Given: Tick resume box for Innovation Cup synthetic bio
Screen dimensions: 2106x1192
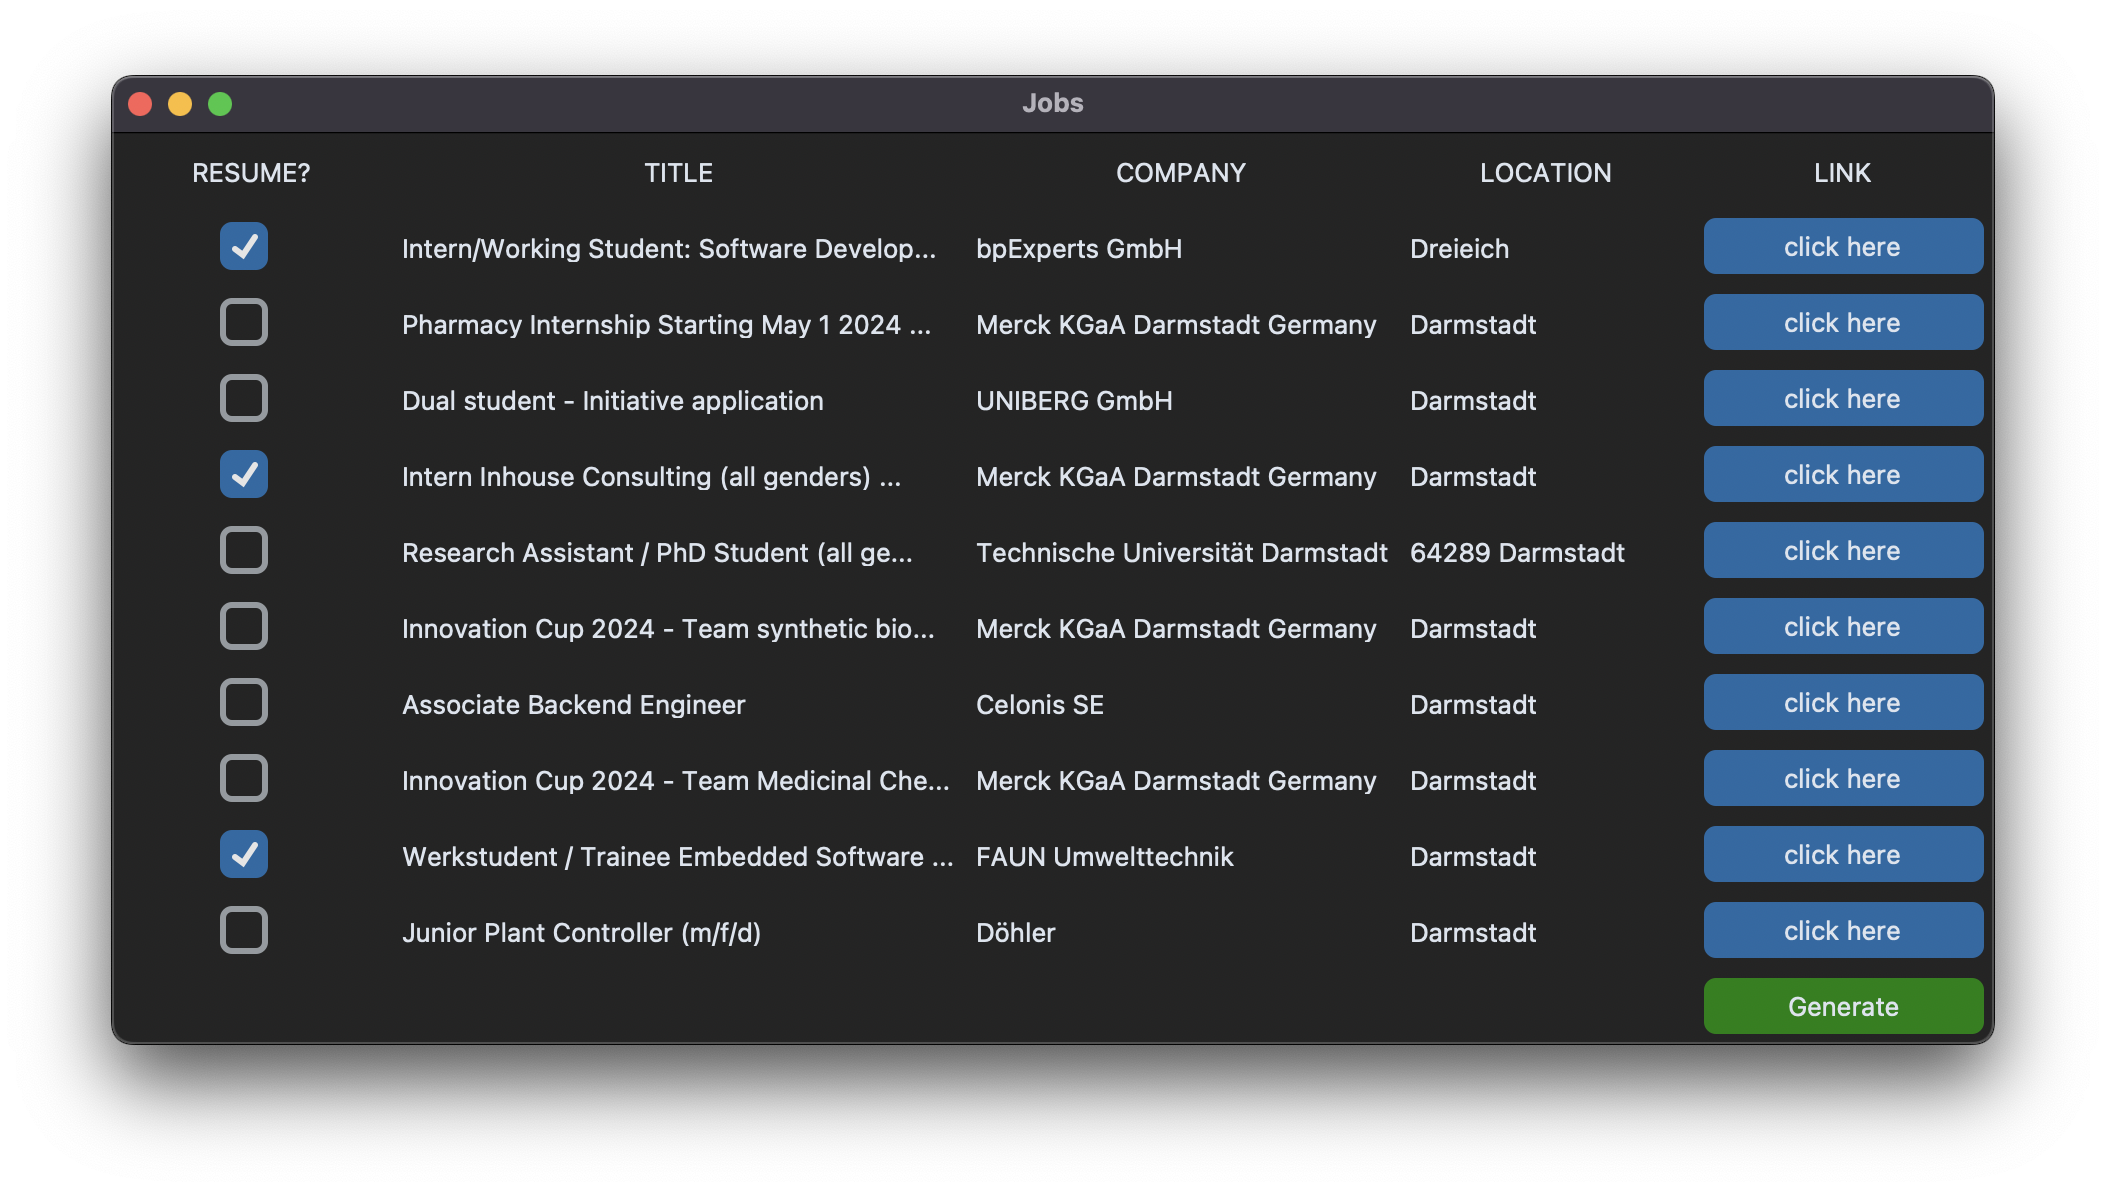Looking at the screenshot, I should (x=244, y=626).
